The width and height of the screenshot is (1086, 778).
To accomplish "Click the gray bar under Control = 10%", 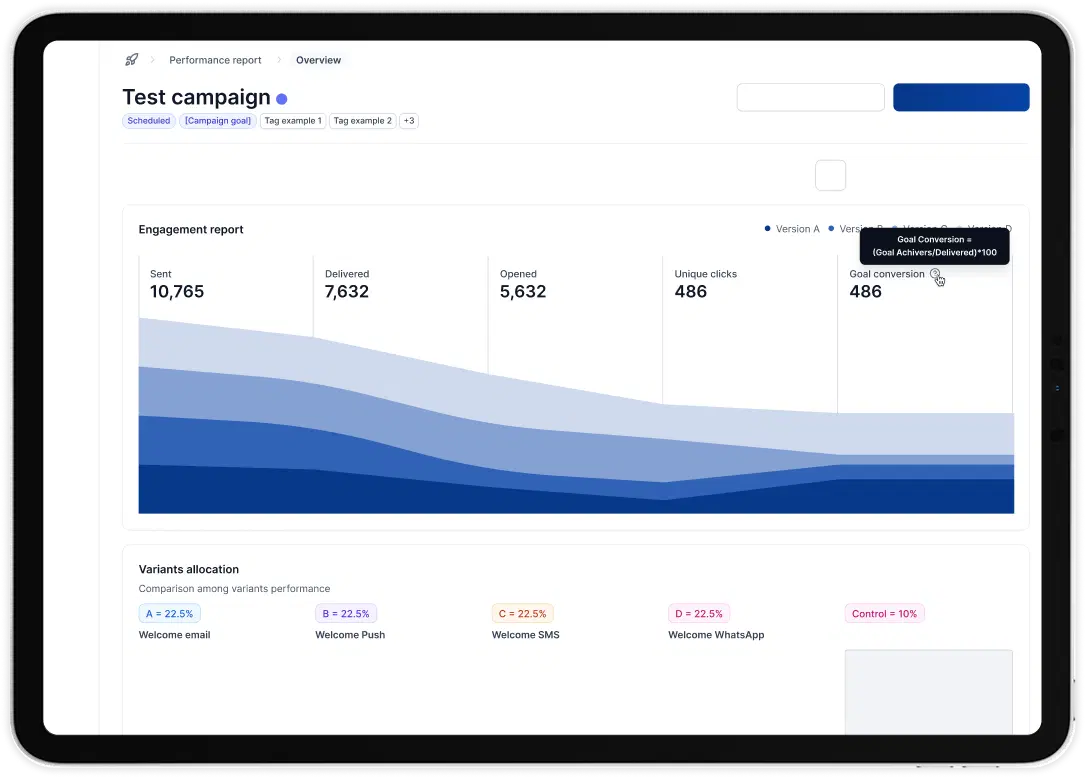I will pos(929,692).
